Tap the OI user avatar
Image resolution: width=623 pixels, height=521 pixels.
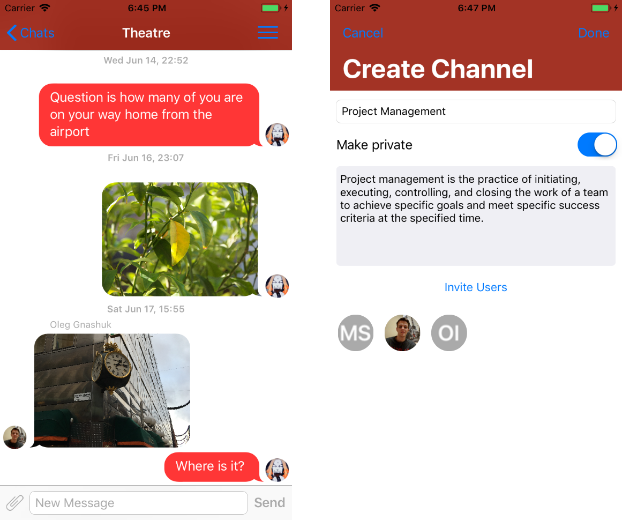click(x=449, y=333)
